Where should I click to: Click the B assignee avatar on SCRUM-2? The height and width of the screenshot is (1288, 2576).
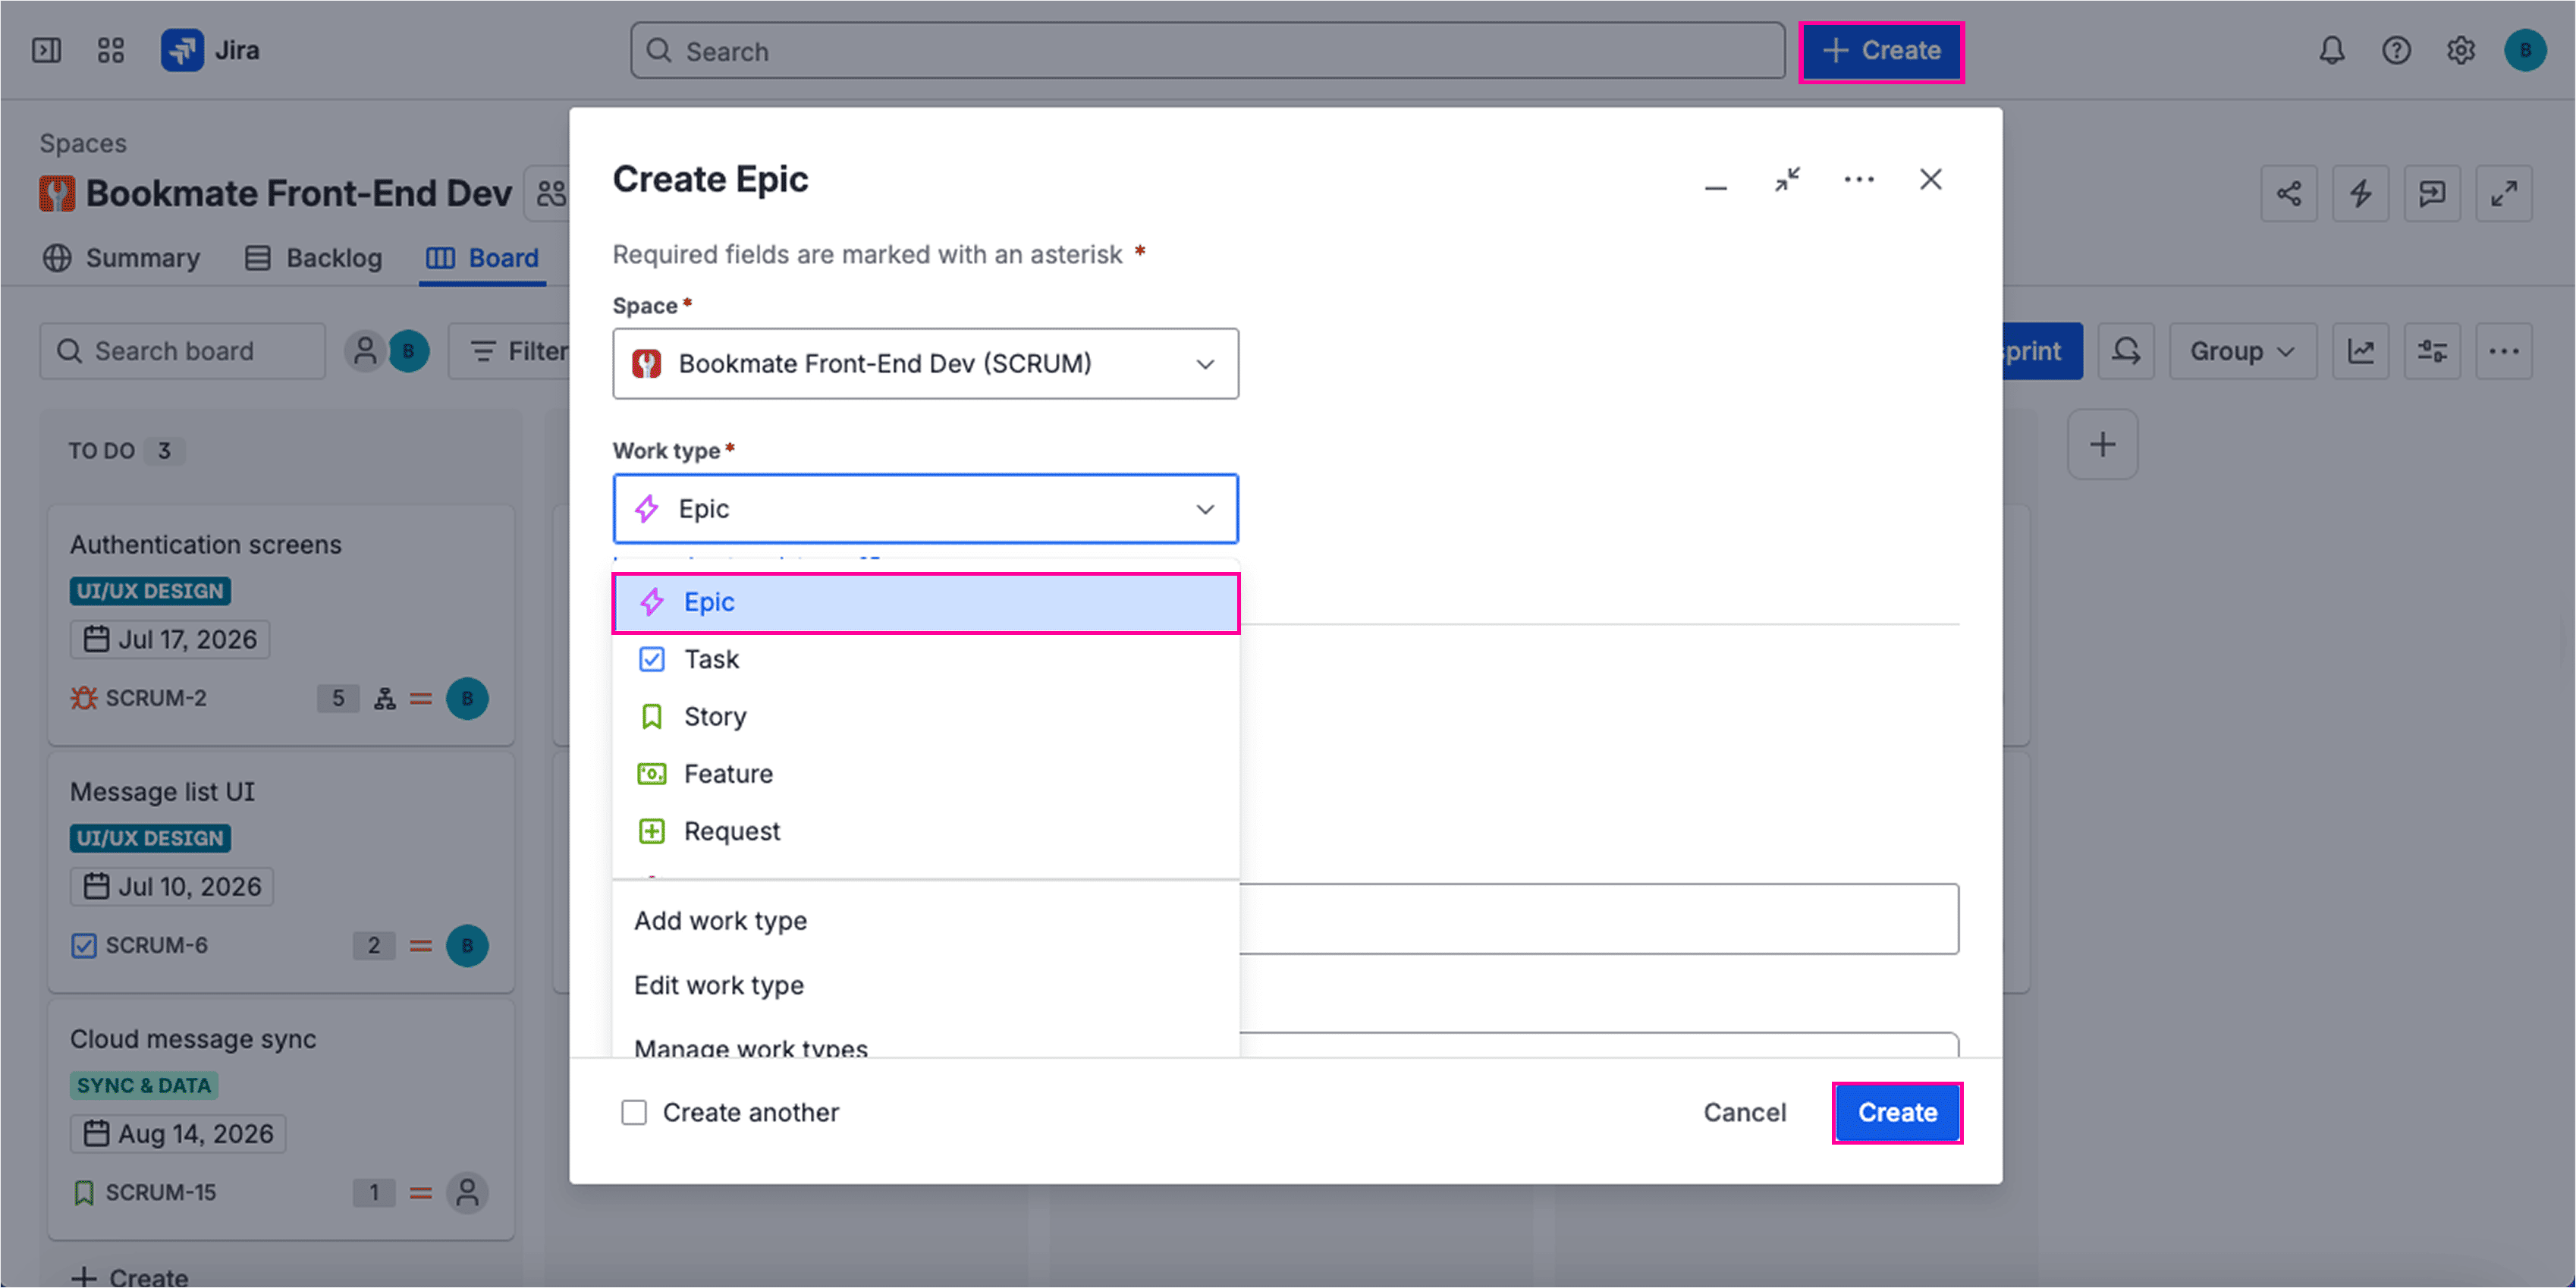467,698
